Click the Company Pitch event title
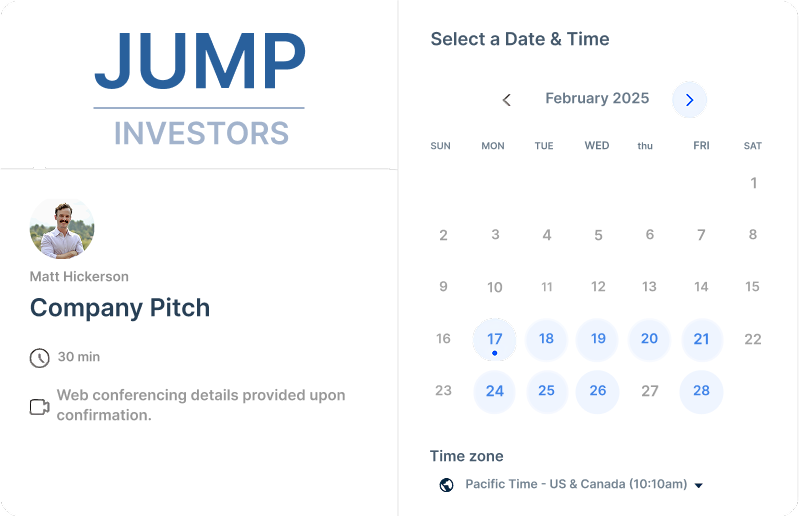The height and width of the screenshot is (517, 799). (120, 307)
